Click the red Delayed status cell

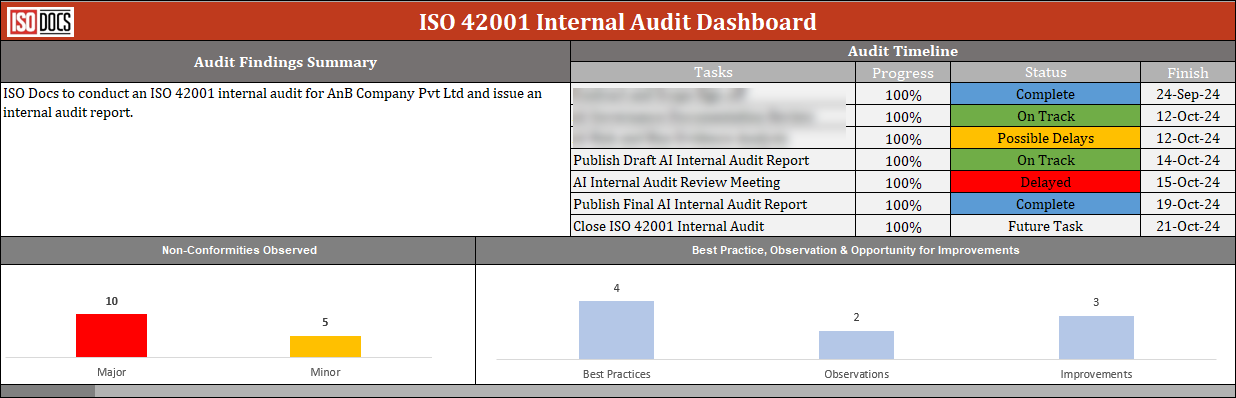tap(1045, 182)
